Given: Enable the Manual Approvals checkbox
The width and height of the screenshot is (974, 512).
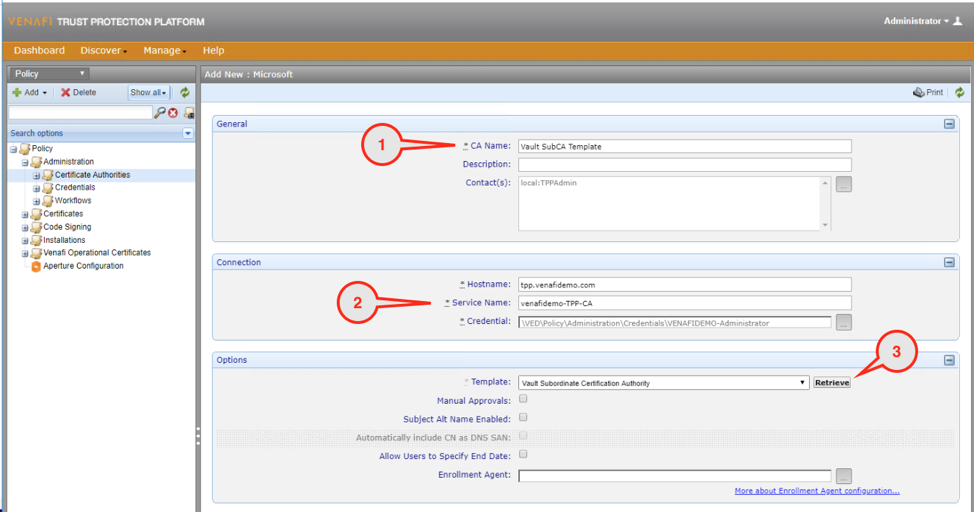Looking at the screenshot, I should [523, 398].
